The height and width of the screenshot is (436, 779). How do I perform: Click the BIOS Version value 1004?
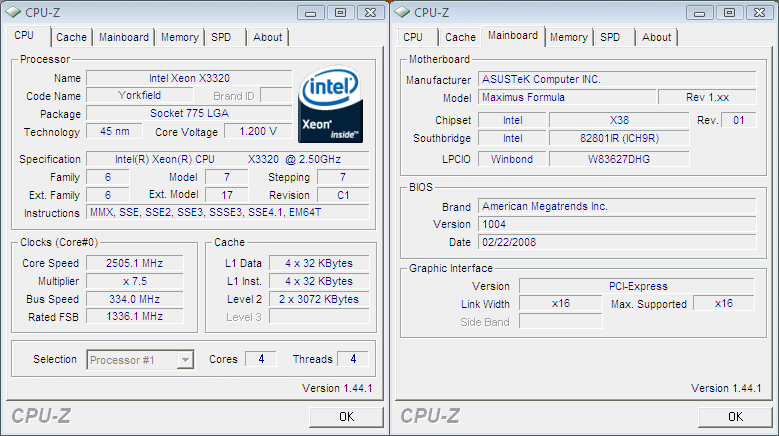point(617,224)
